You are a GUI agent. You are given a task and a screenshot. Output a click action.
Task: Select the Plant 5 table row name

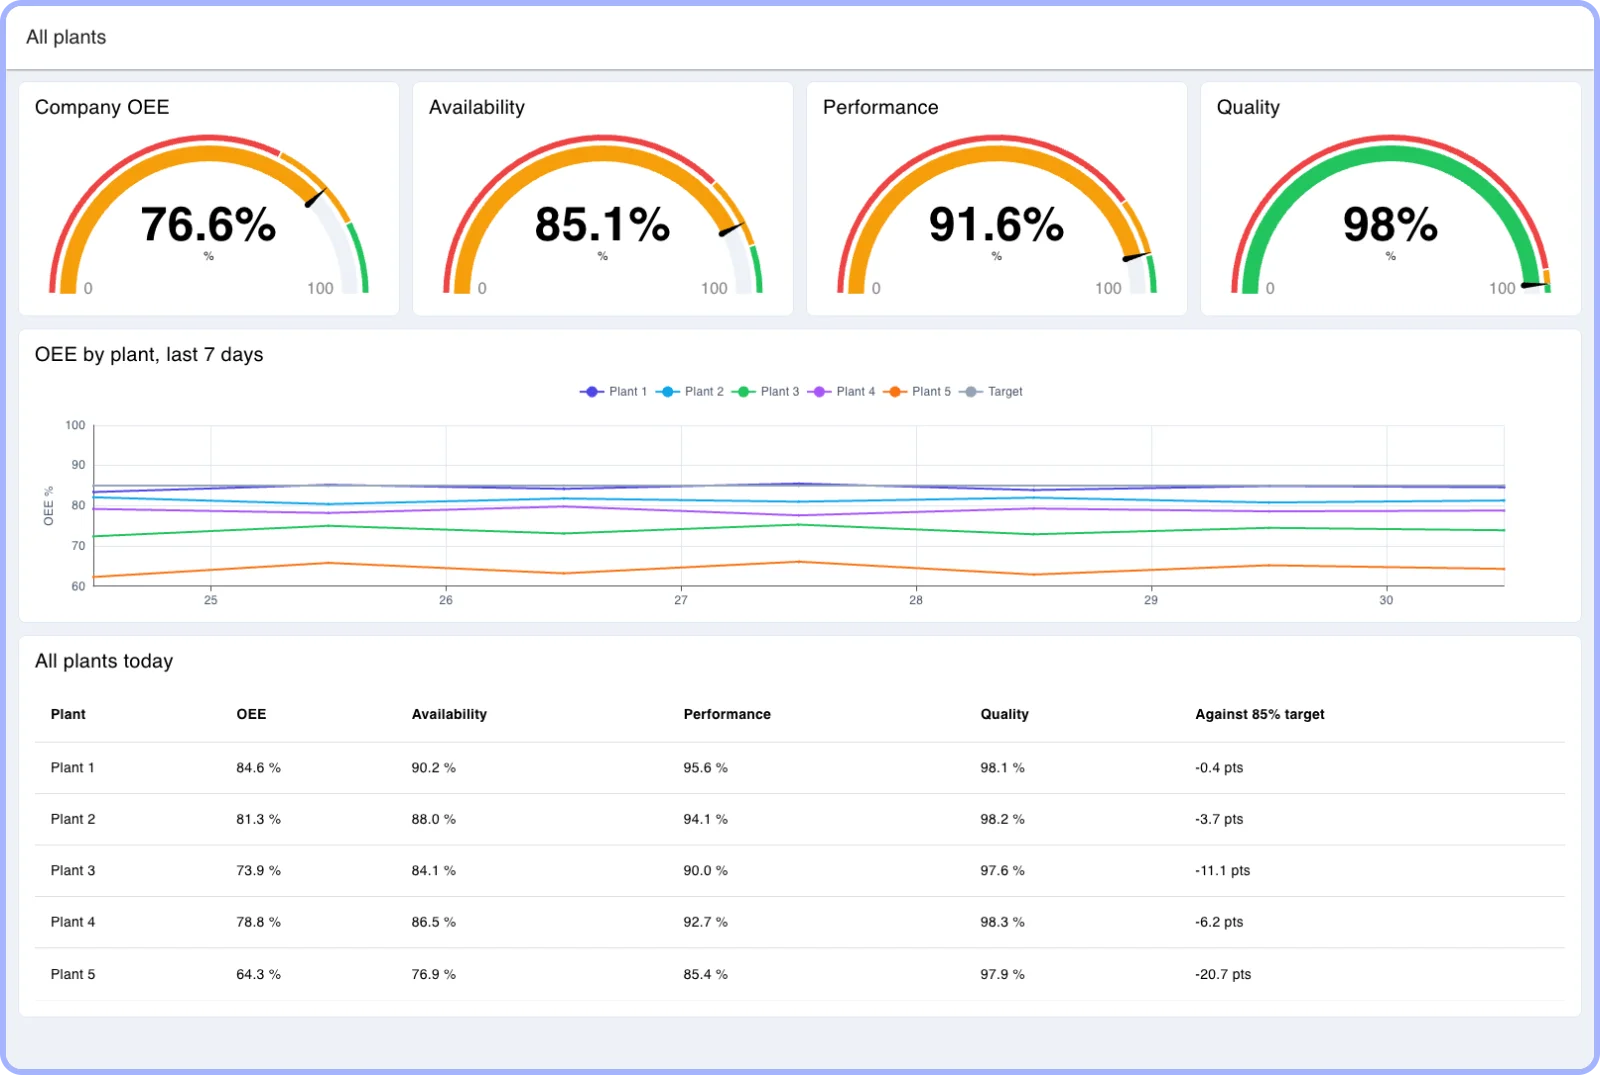(73, 974)
